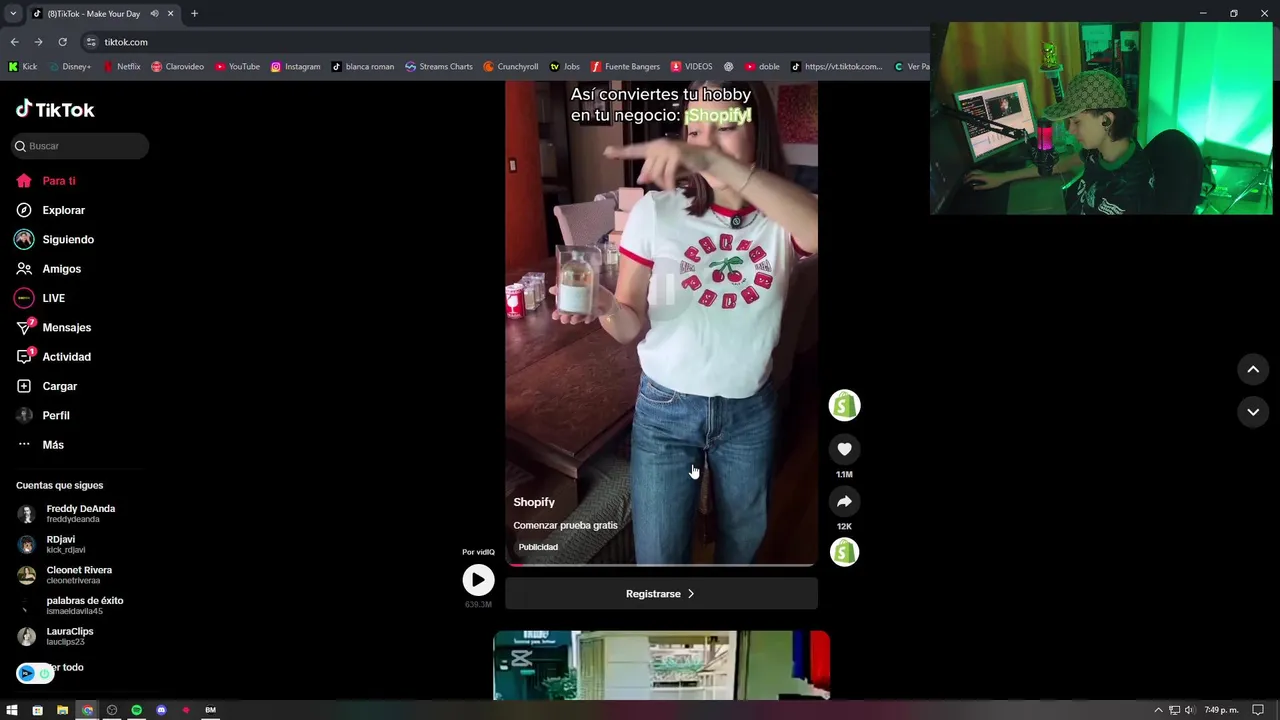Go to next video with down arrow

(x=1253, y=412)
